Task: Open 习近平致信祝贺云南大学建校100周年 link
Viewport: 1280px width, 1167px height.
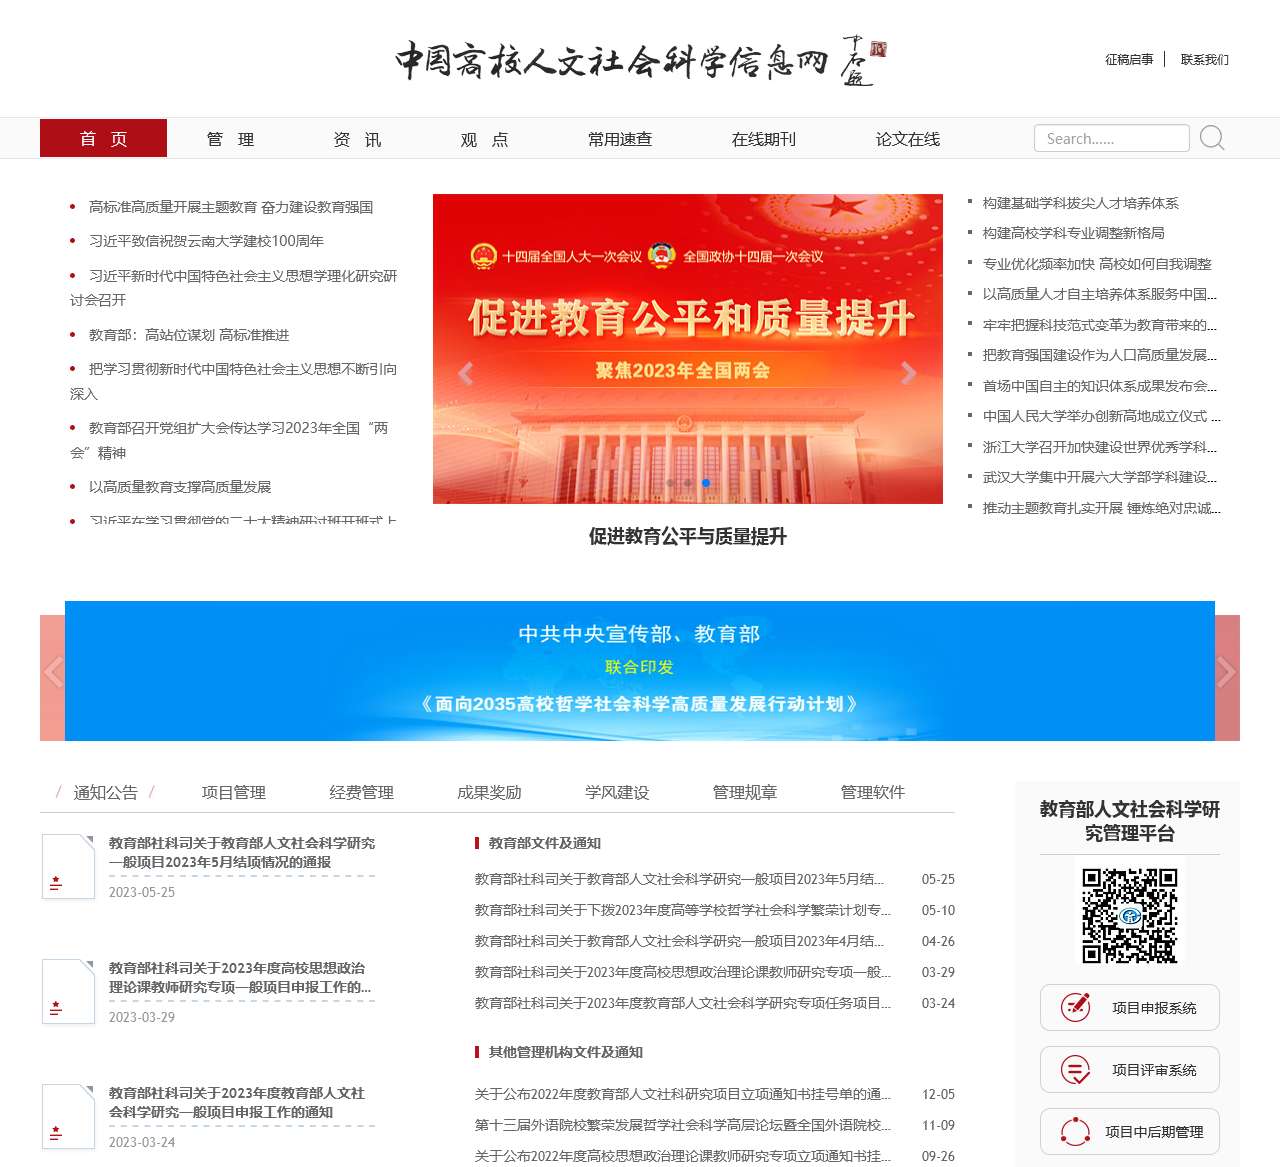Action: tap(206, 241)
